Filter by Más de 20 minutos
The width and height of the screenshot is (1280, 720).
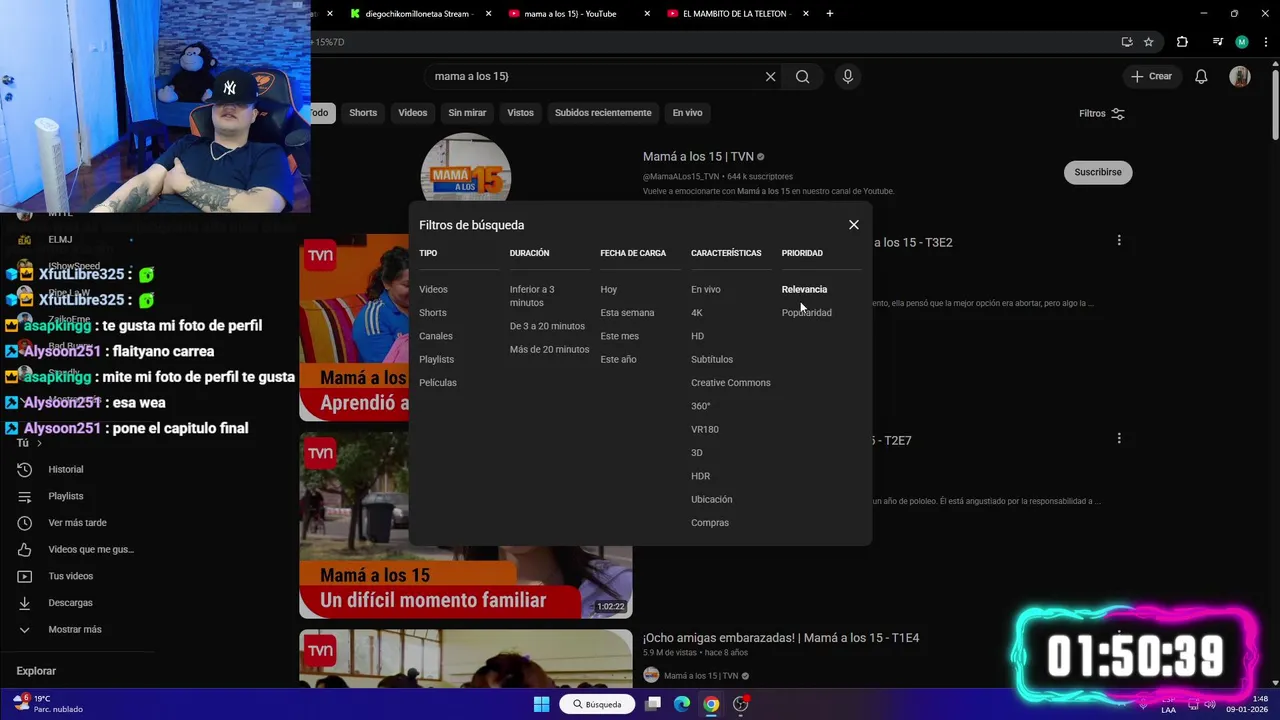coord(549,349)
